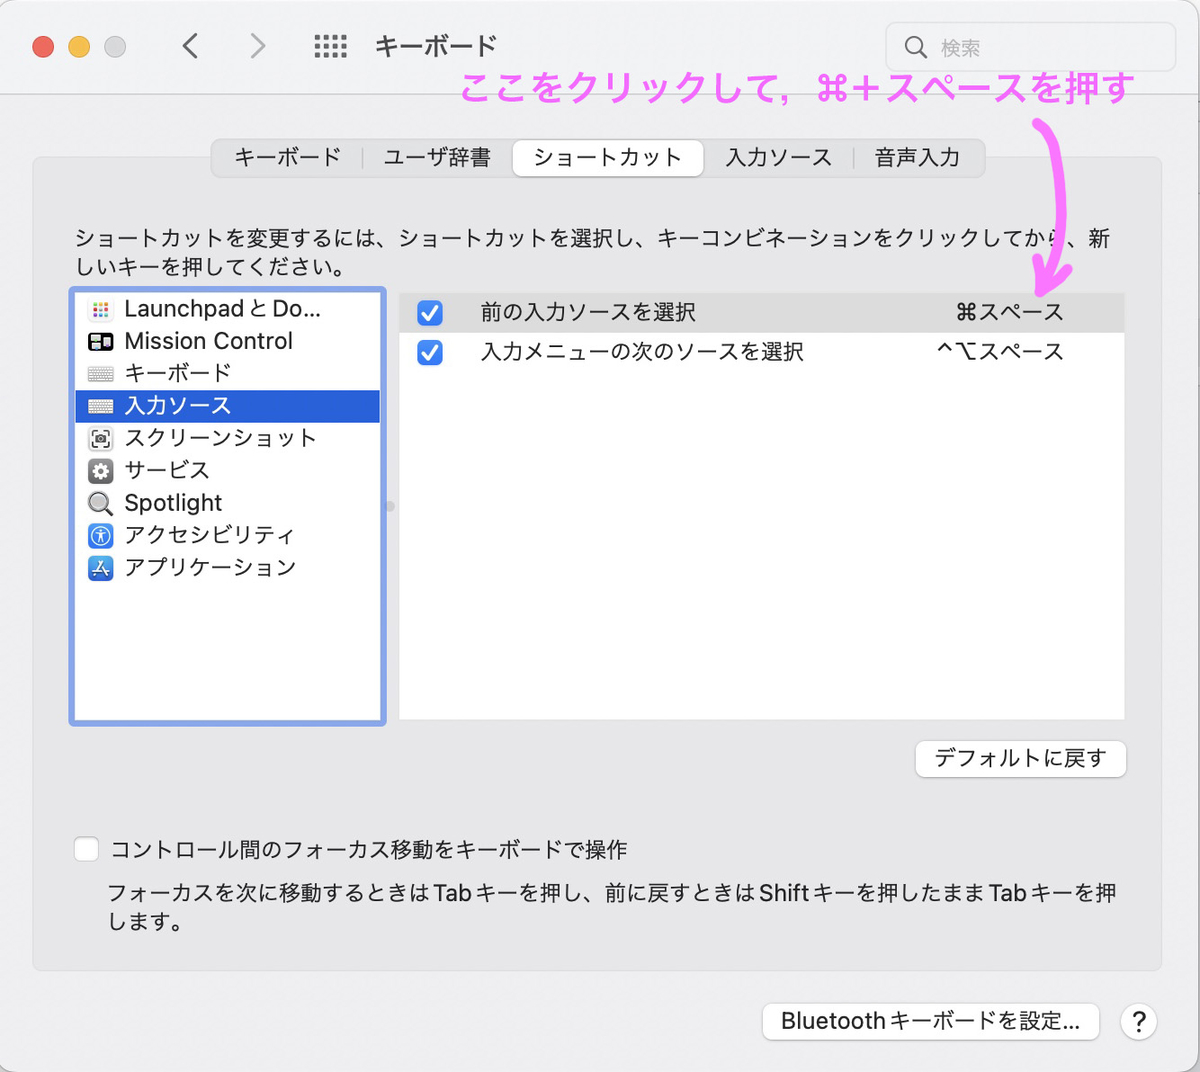Image resolution: width=1200 pixels, height=1072 pixels.
Task: Switch to the 入力ソース tab
Action: click(778, 157)
